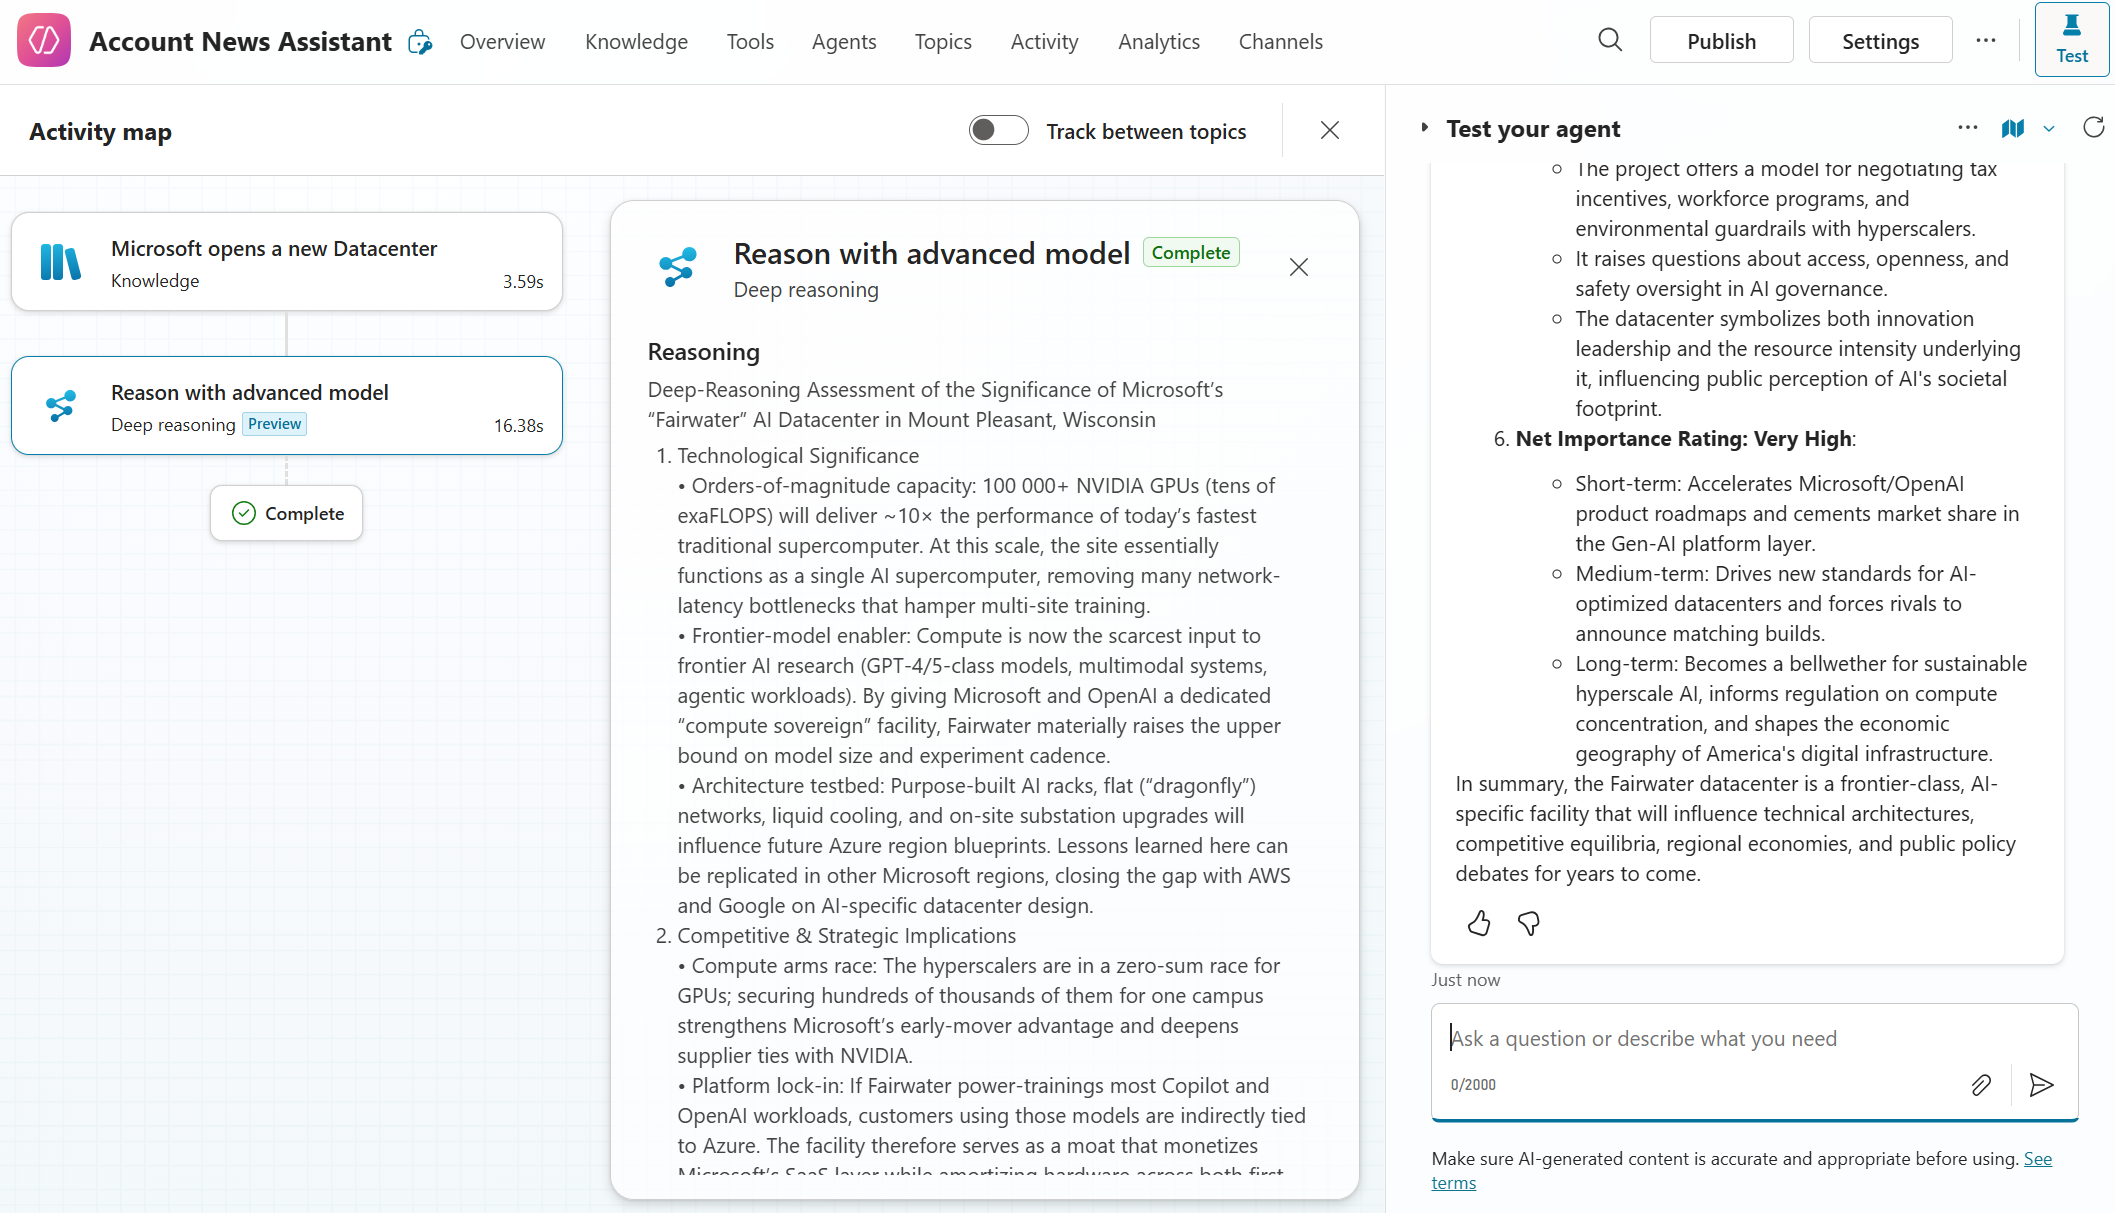Viewport: 2115px width, 1213px height.
Task: Open the header more options ellipsis menu
Action: pos(1986,41)
